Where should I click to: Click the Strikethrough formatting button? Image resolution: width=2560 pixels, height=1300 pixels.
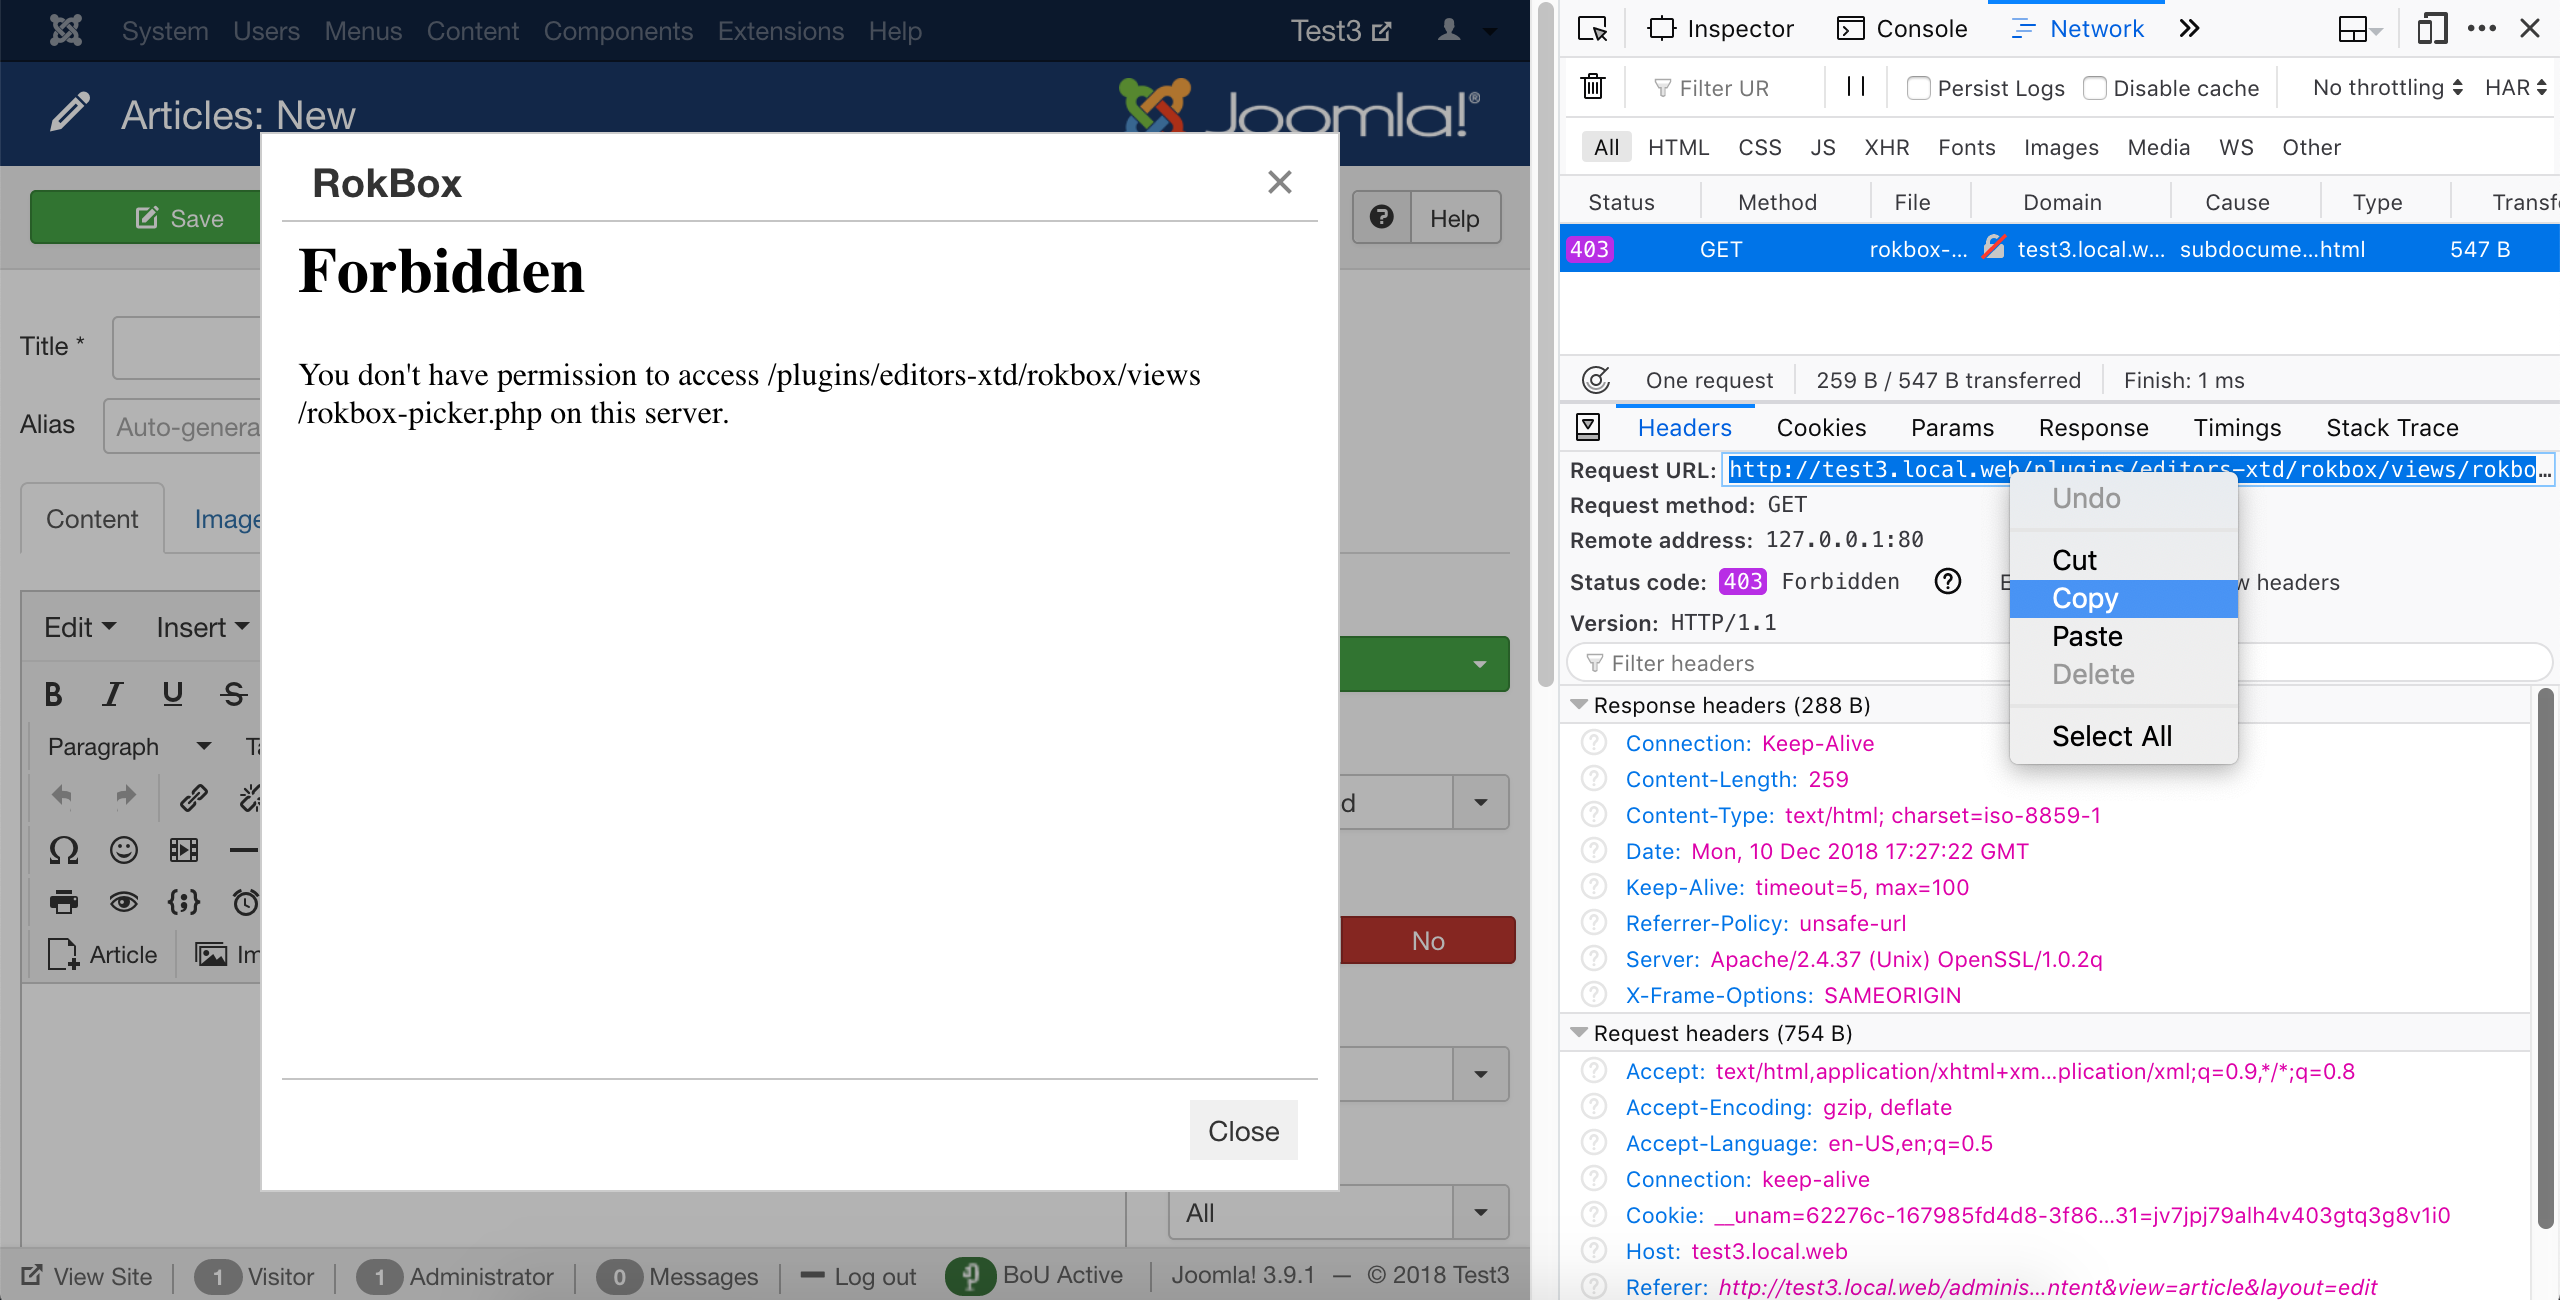233,693
